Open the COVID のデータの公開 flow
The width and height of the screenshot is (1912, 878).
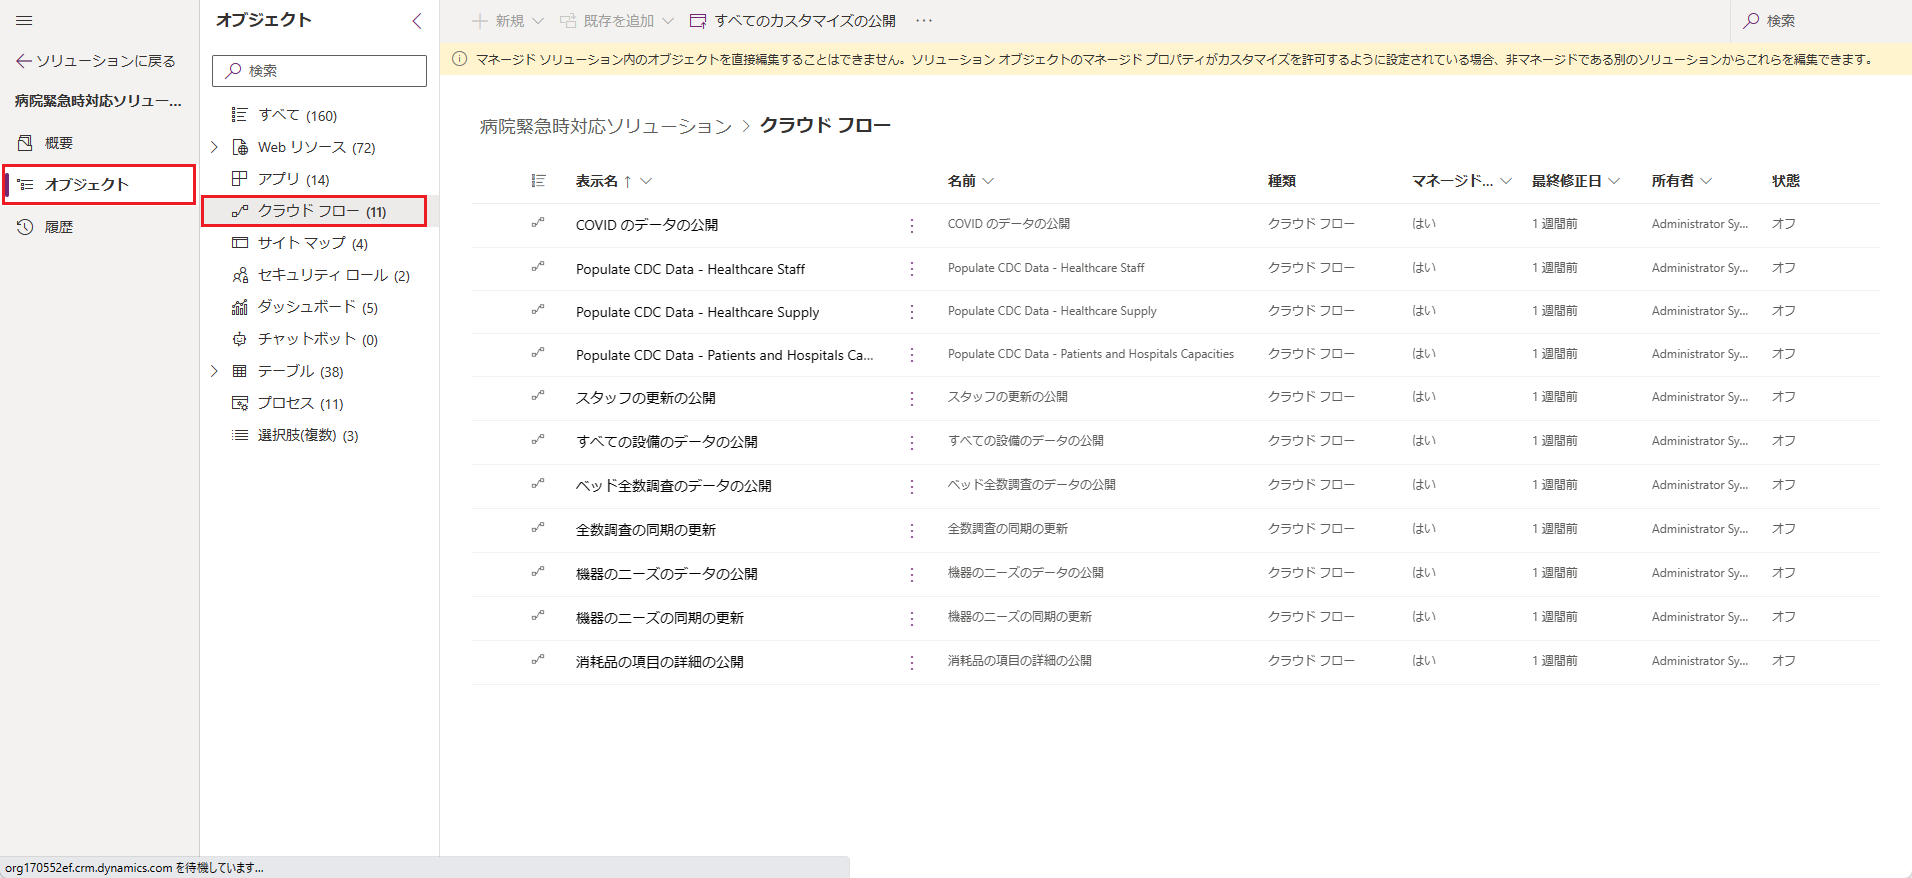647,225
